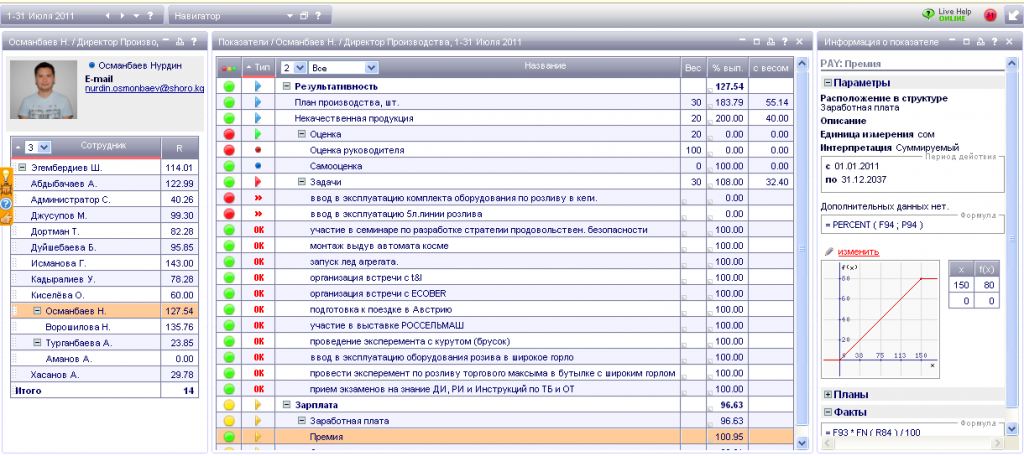Open help for the Навигатор
This screenshot has width=1024, height=456.
coord(318,15)
